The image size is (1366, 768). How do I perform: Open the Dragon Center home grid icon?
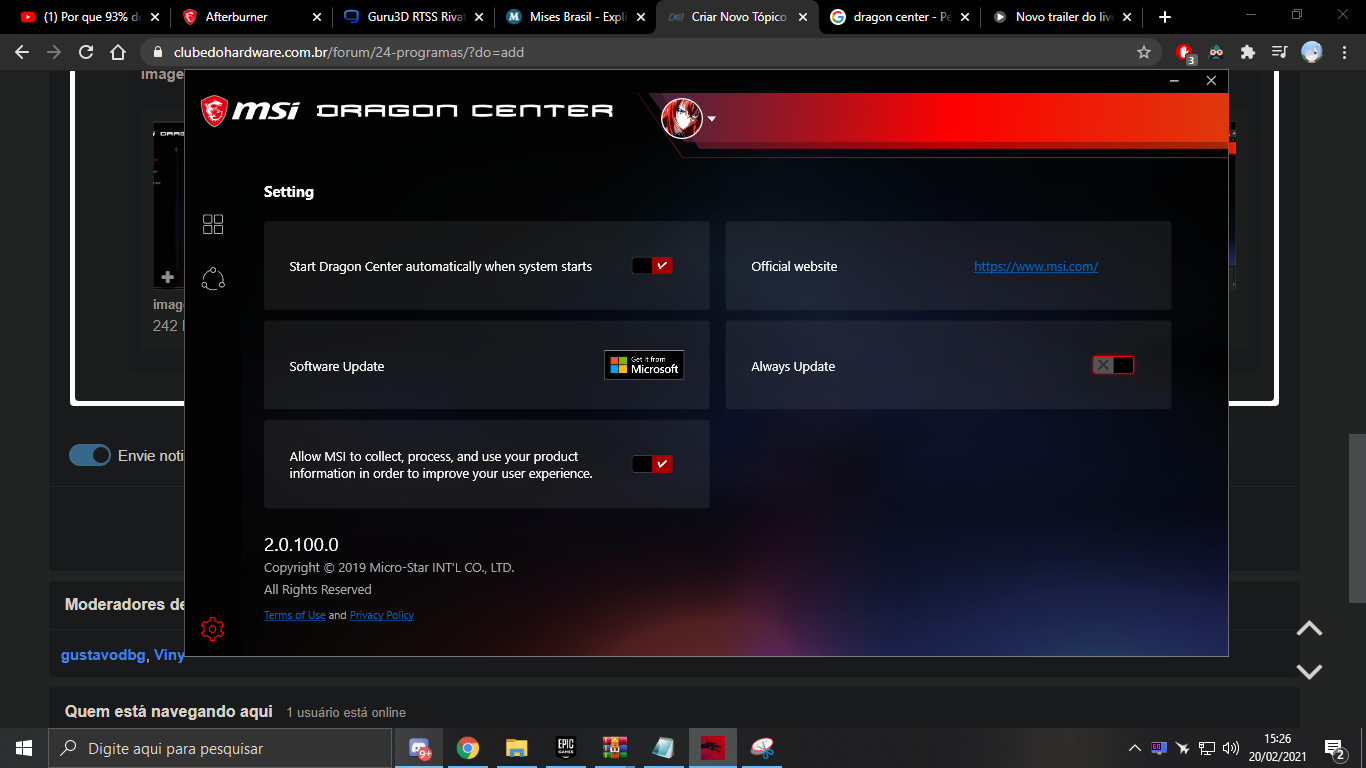[213, 224]
